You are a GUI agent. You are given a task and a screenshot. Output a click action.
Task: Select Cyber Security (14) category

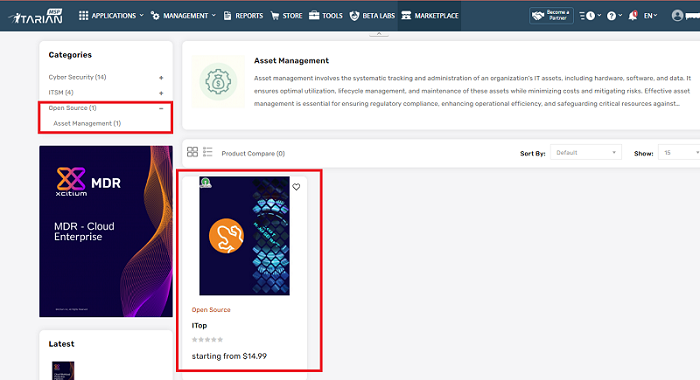[x=77, y=77]
